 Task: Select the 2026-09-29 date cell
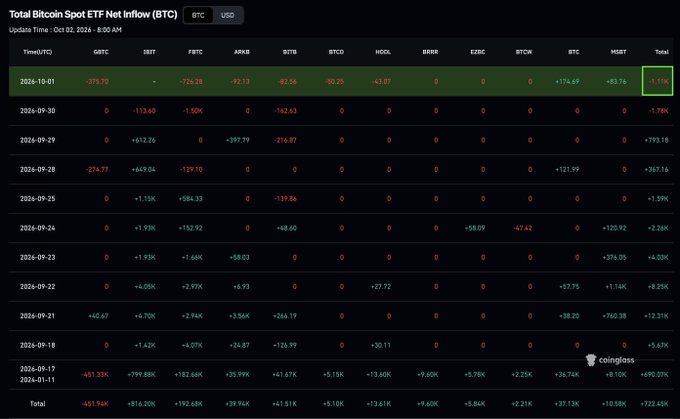pos(38,141)
